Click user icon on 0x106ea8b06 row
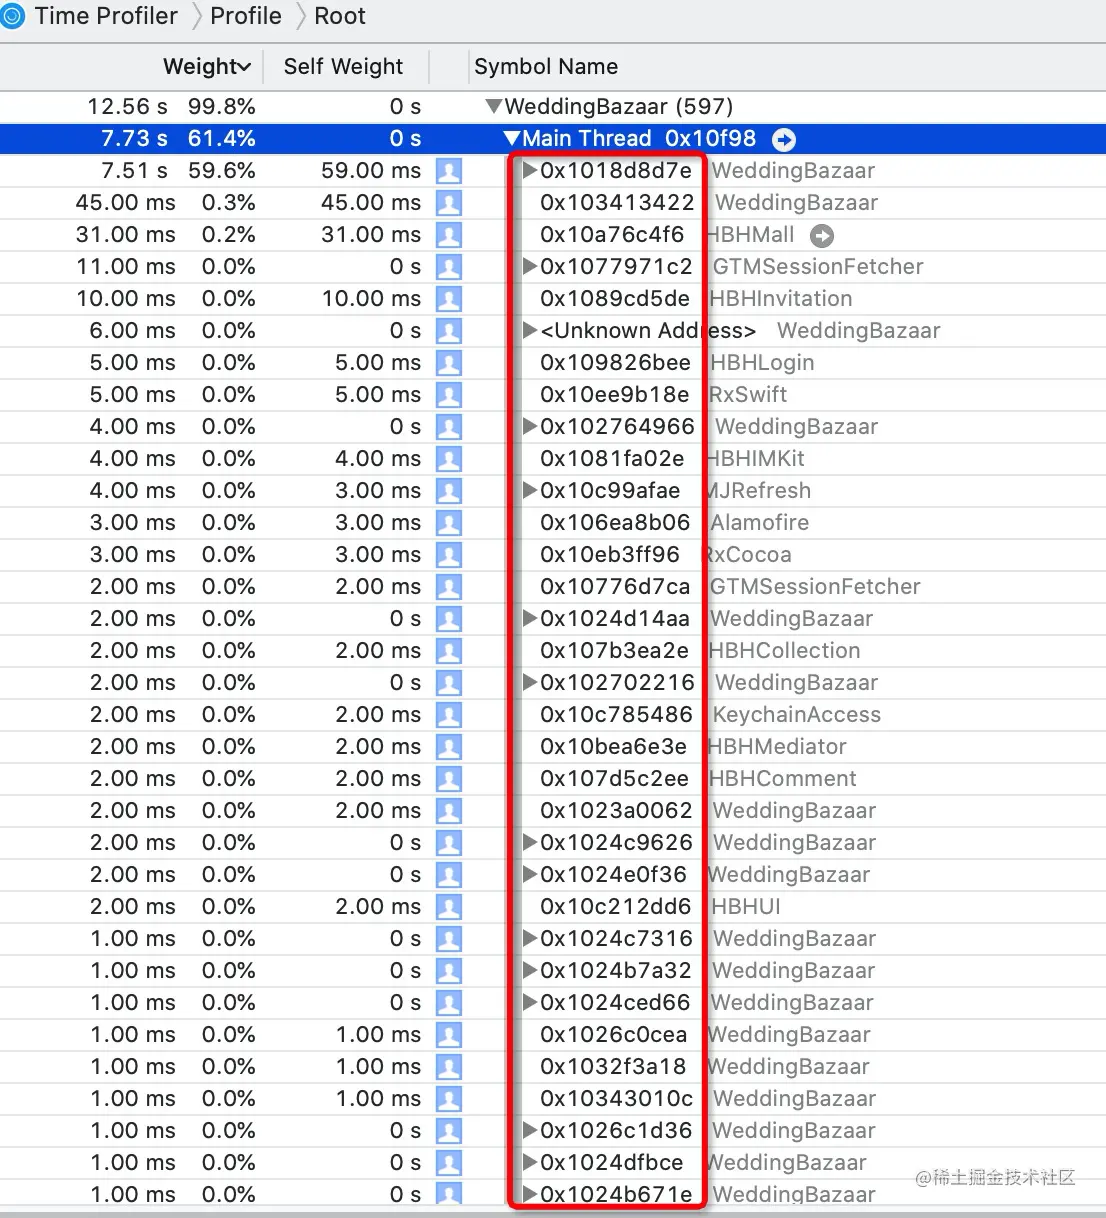 450,523
